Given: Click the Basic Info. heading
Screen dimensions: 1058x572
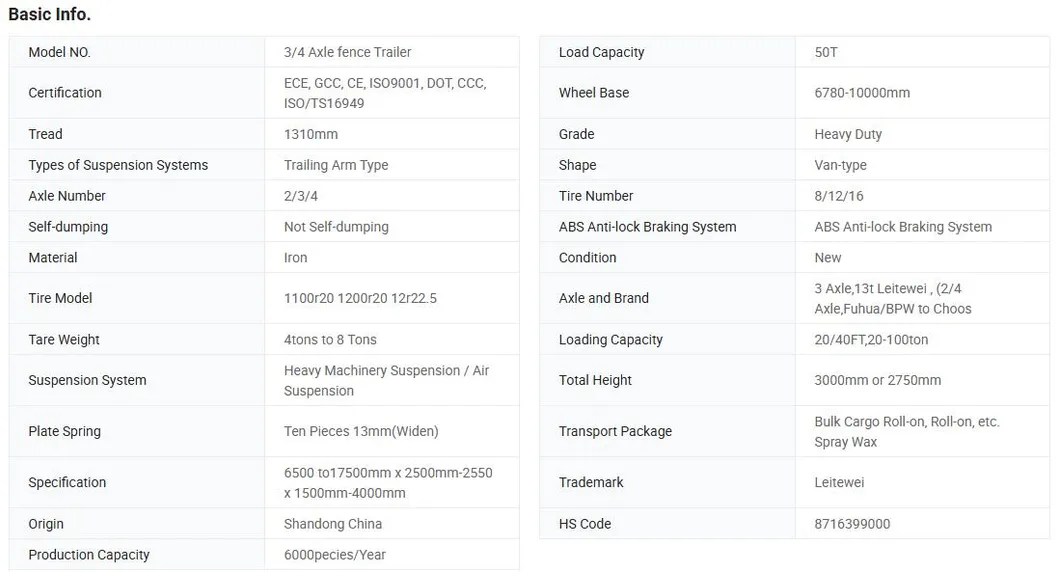Looking at the screenshot, I should point(49,14).
